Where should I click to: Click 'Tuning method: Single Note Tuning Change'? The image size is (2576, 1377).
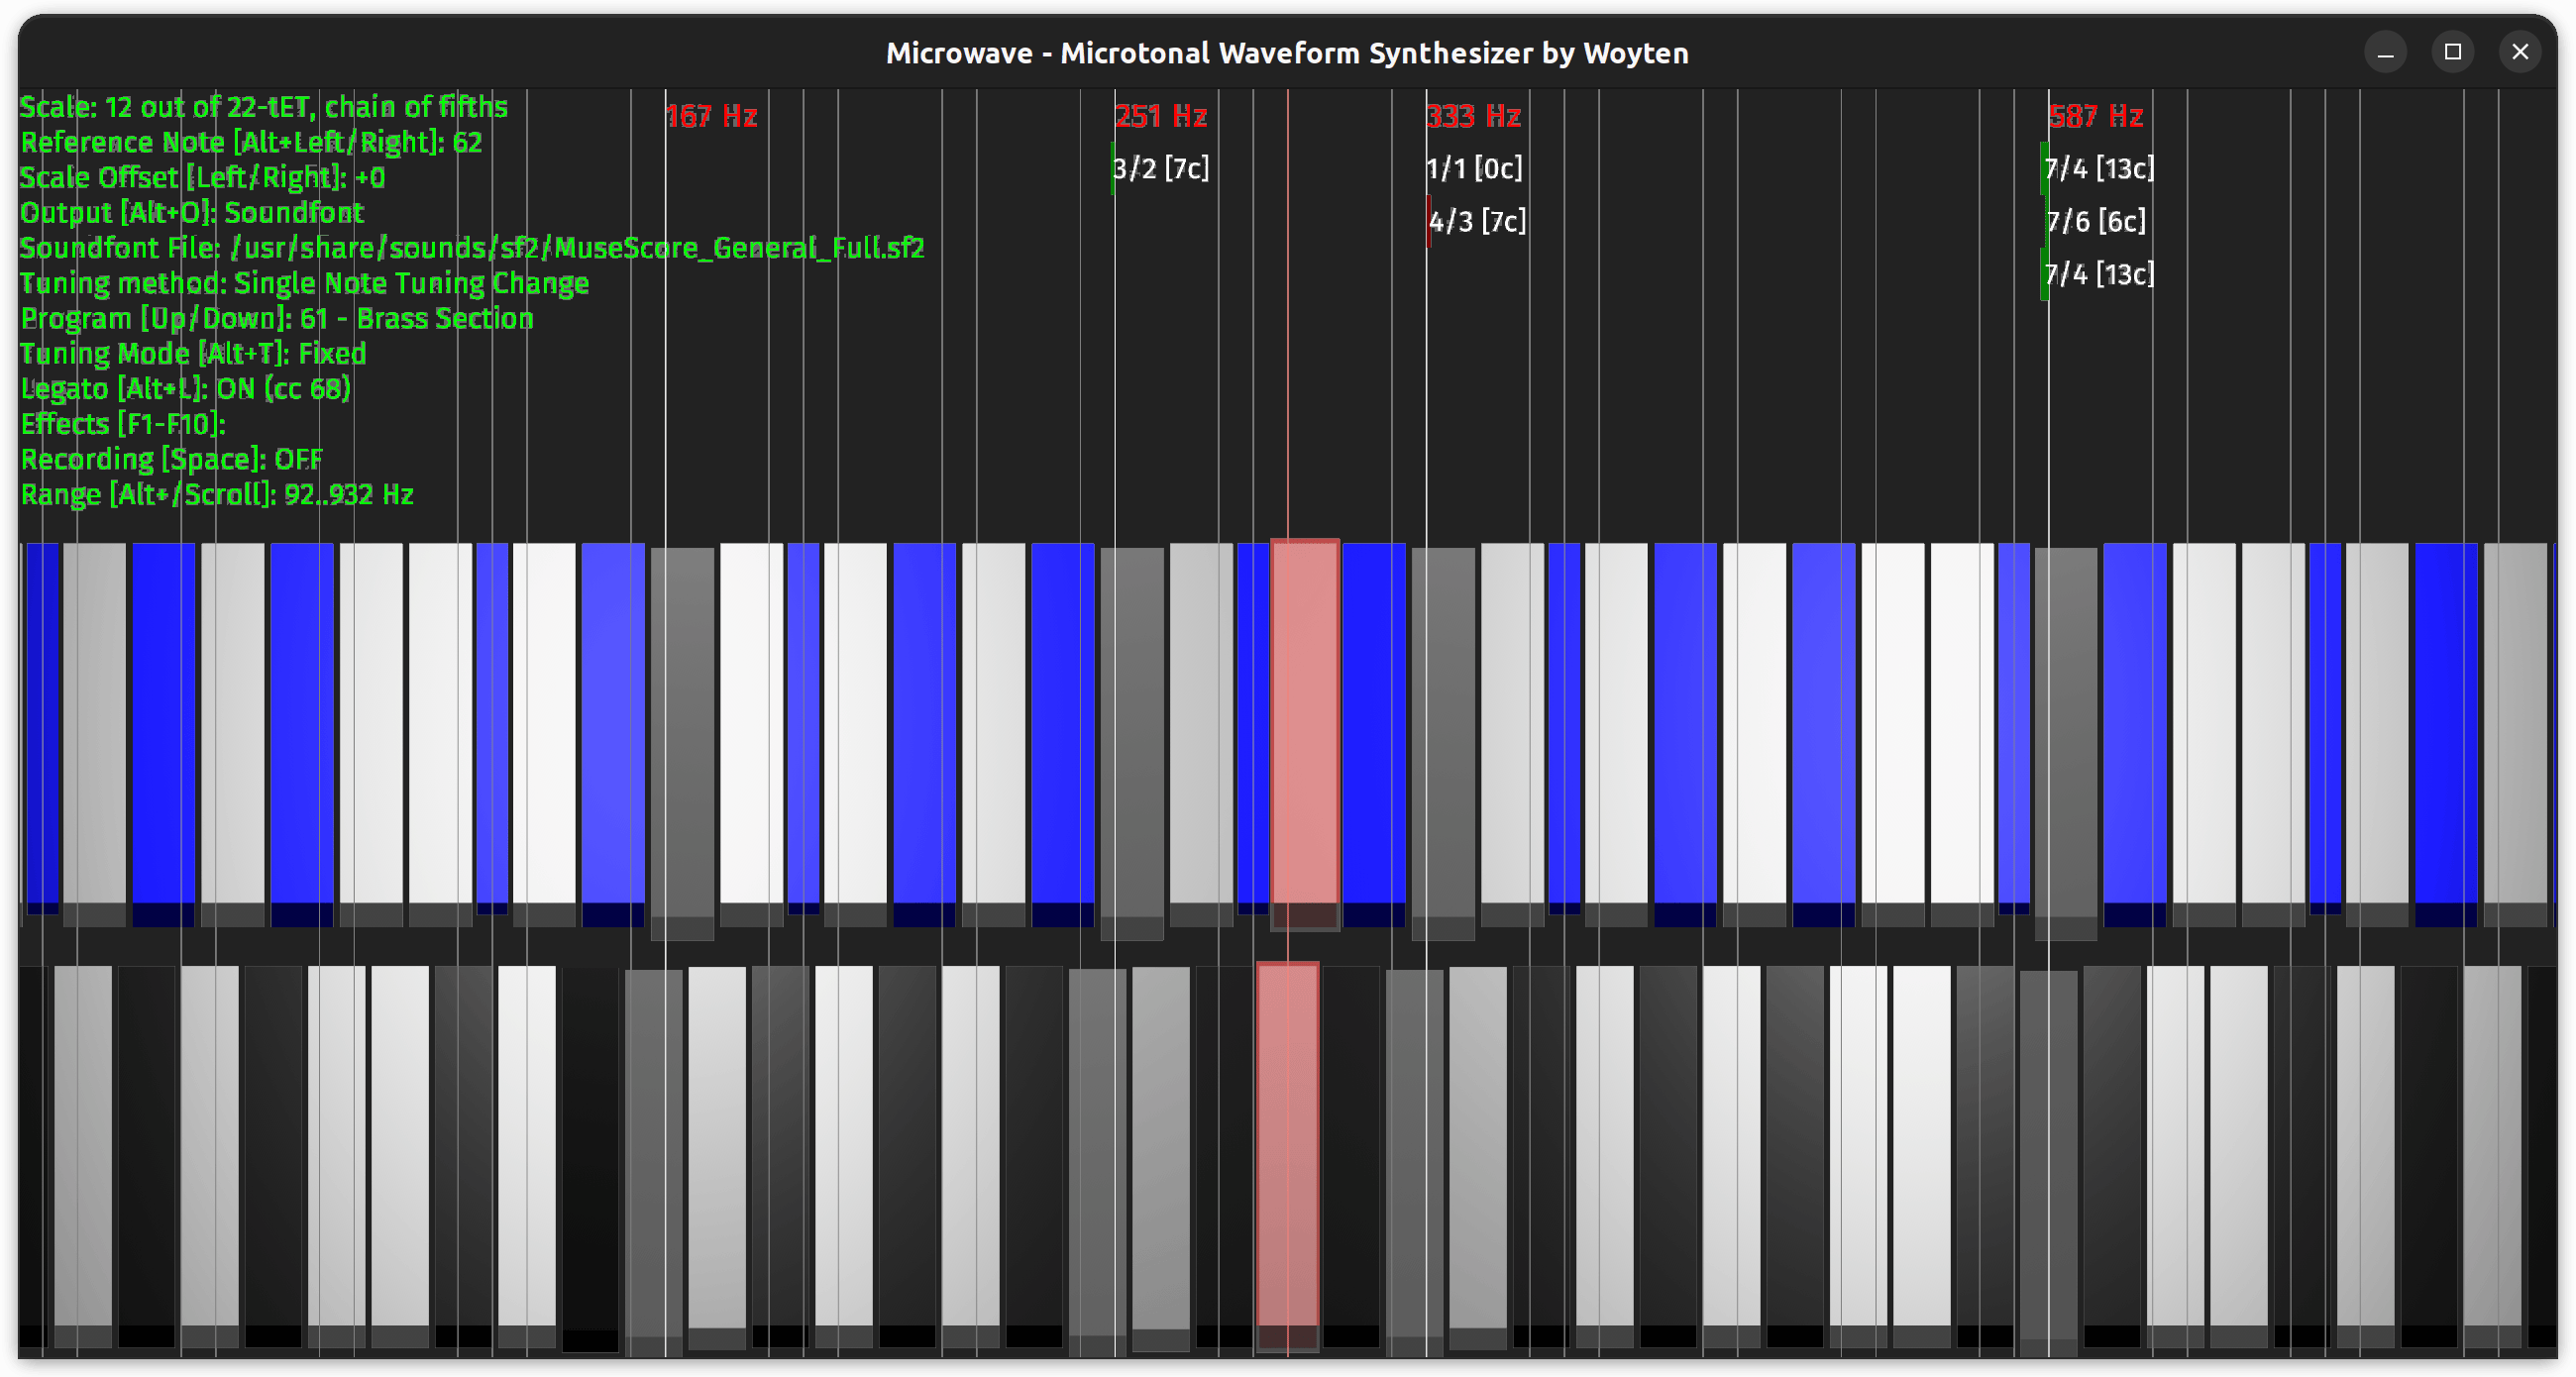305,284
